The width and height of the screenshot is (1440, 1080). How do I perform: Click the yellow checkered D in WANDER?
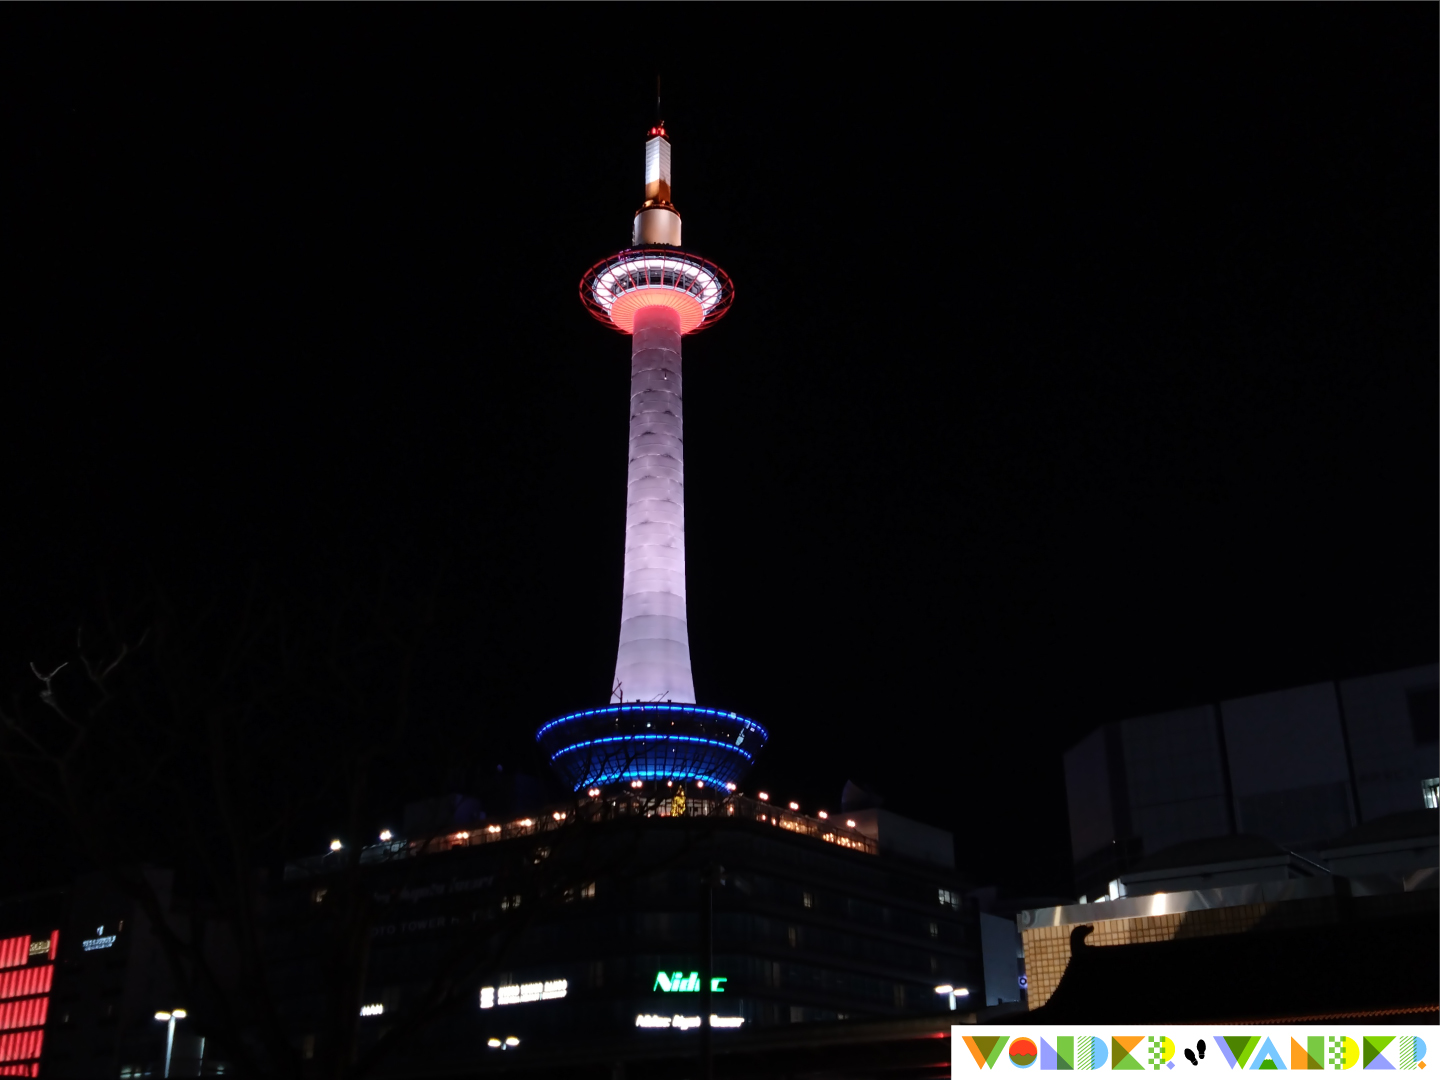point(1343,1052)
